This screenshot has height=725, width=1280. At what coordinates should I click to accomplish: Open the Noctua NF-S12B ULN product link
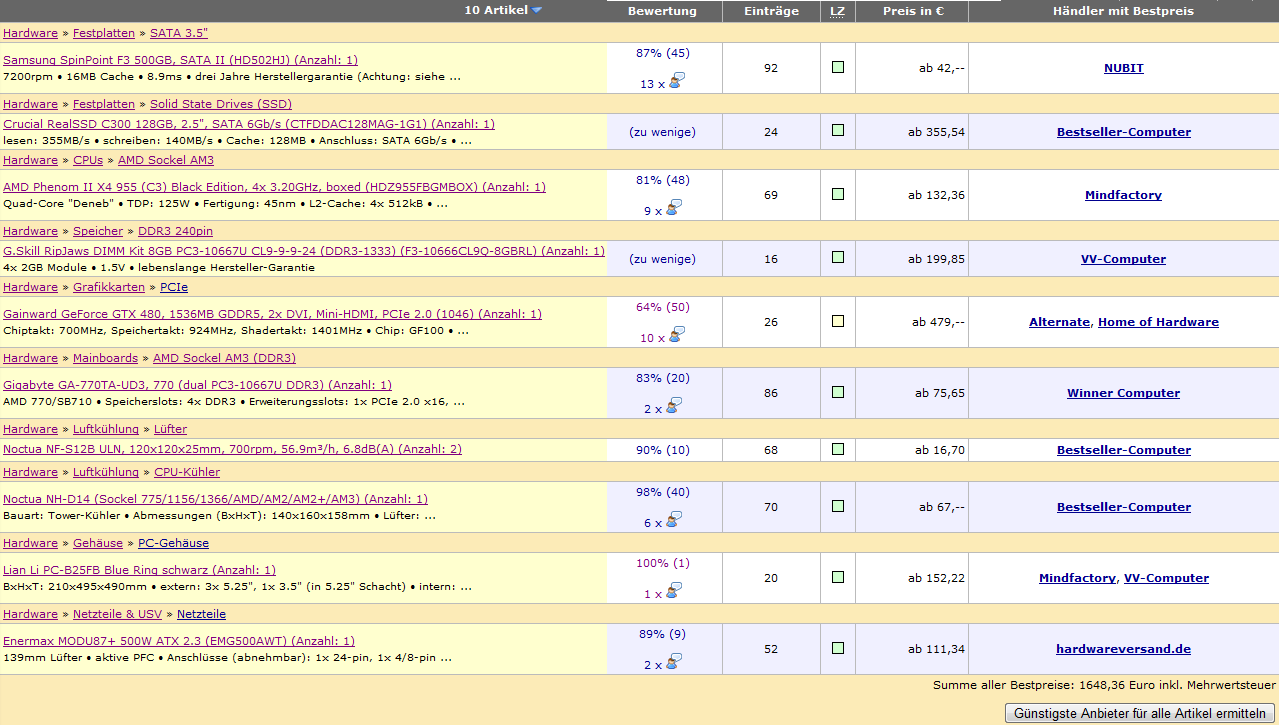click(232, 449)
